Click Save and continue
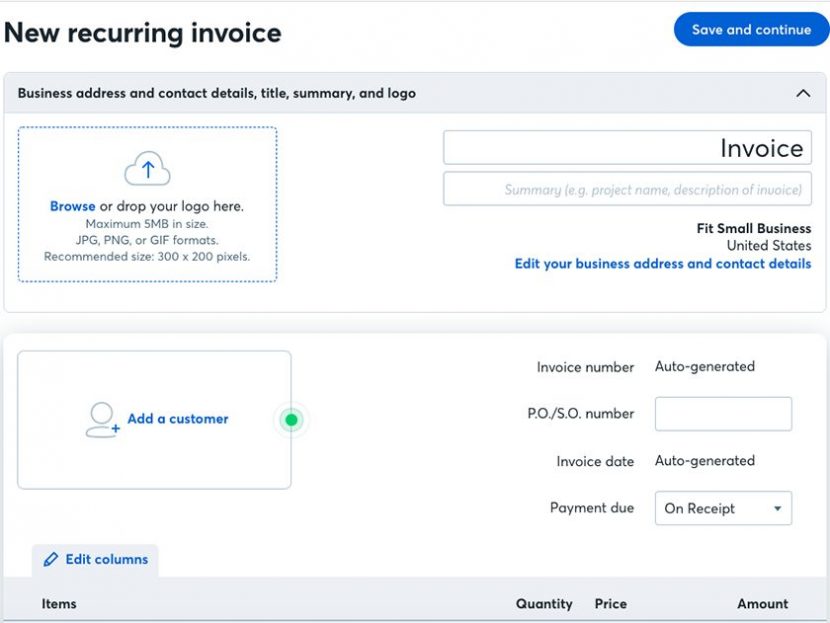Viewport: 830px width, 623px height. 751,29
